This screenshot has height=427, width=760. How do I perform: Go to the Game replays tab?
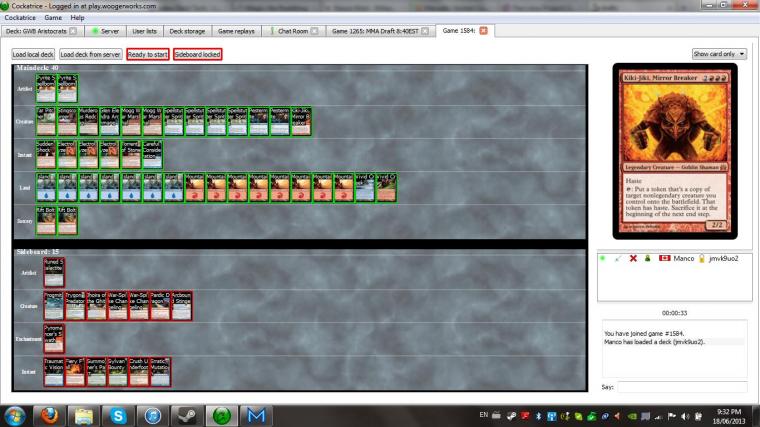click(x=236, y=31)
